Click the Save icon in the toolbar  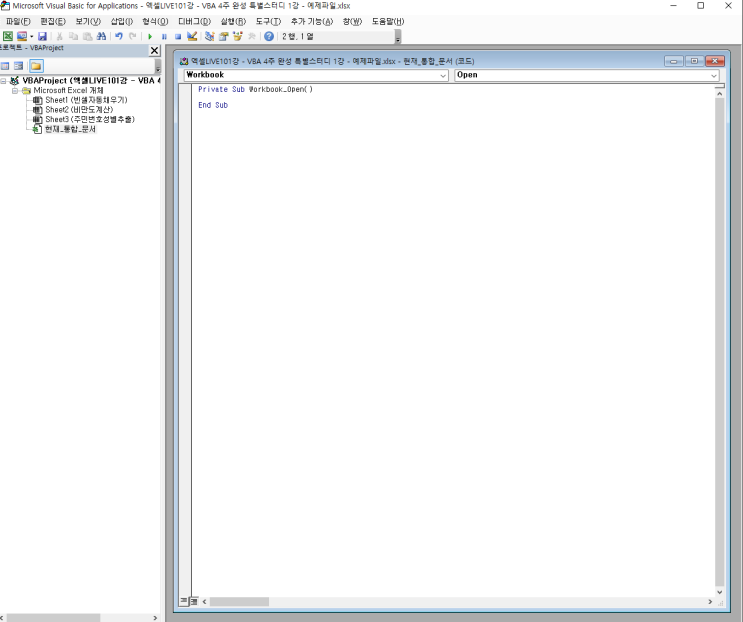click(x=42, y=36)
